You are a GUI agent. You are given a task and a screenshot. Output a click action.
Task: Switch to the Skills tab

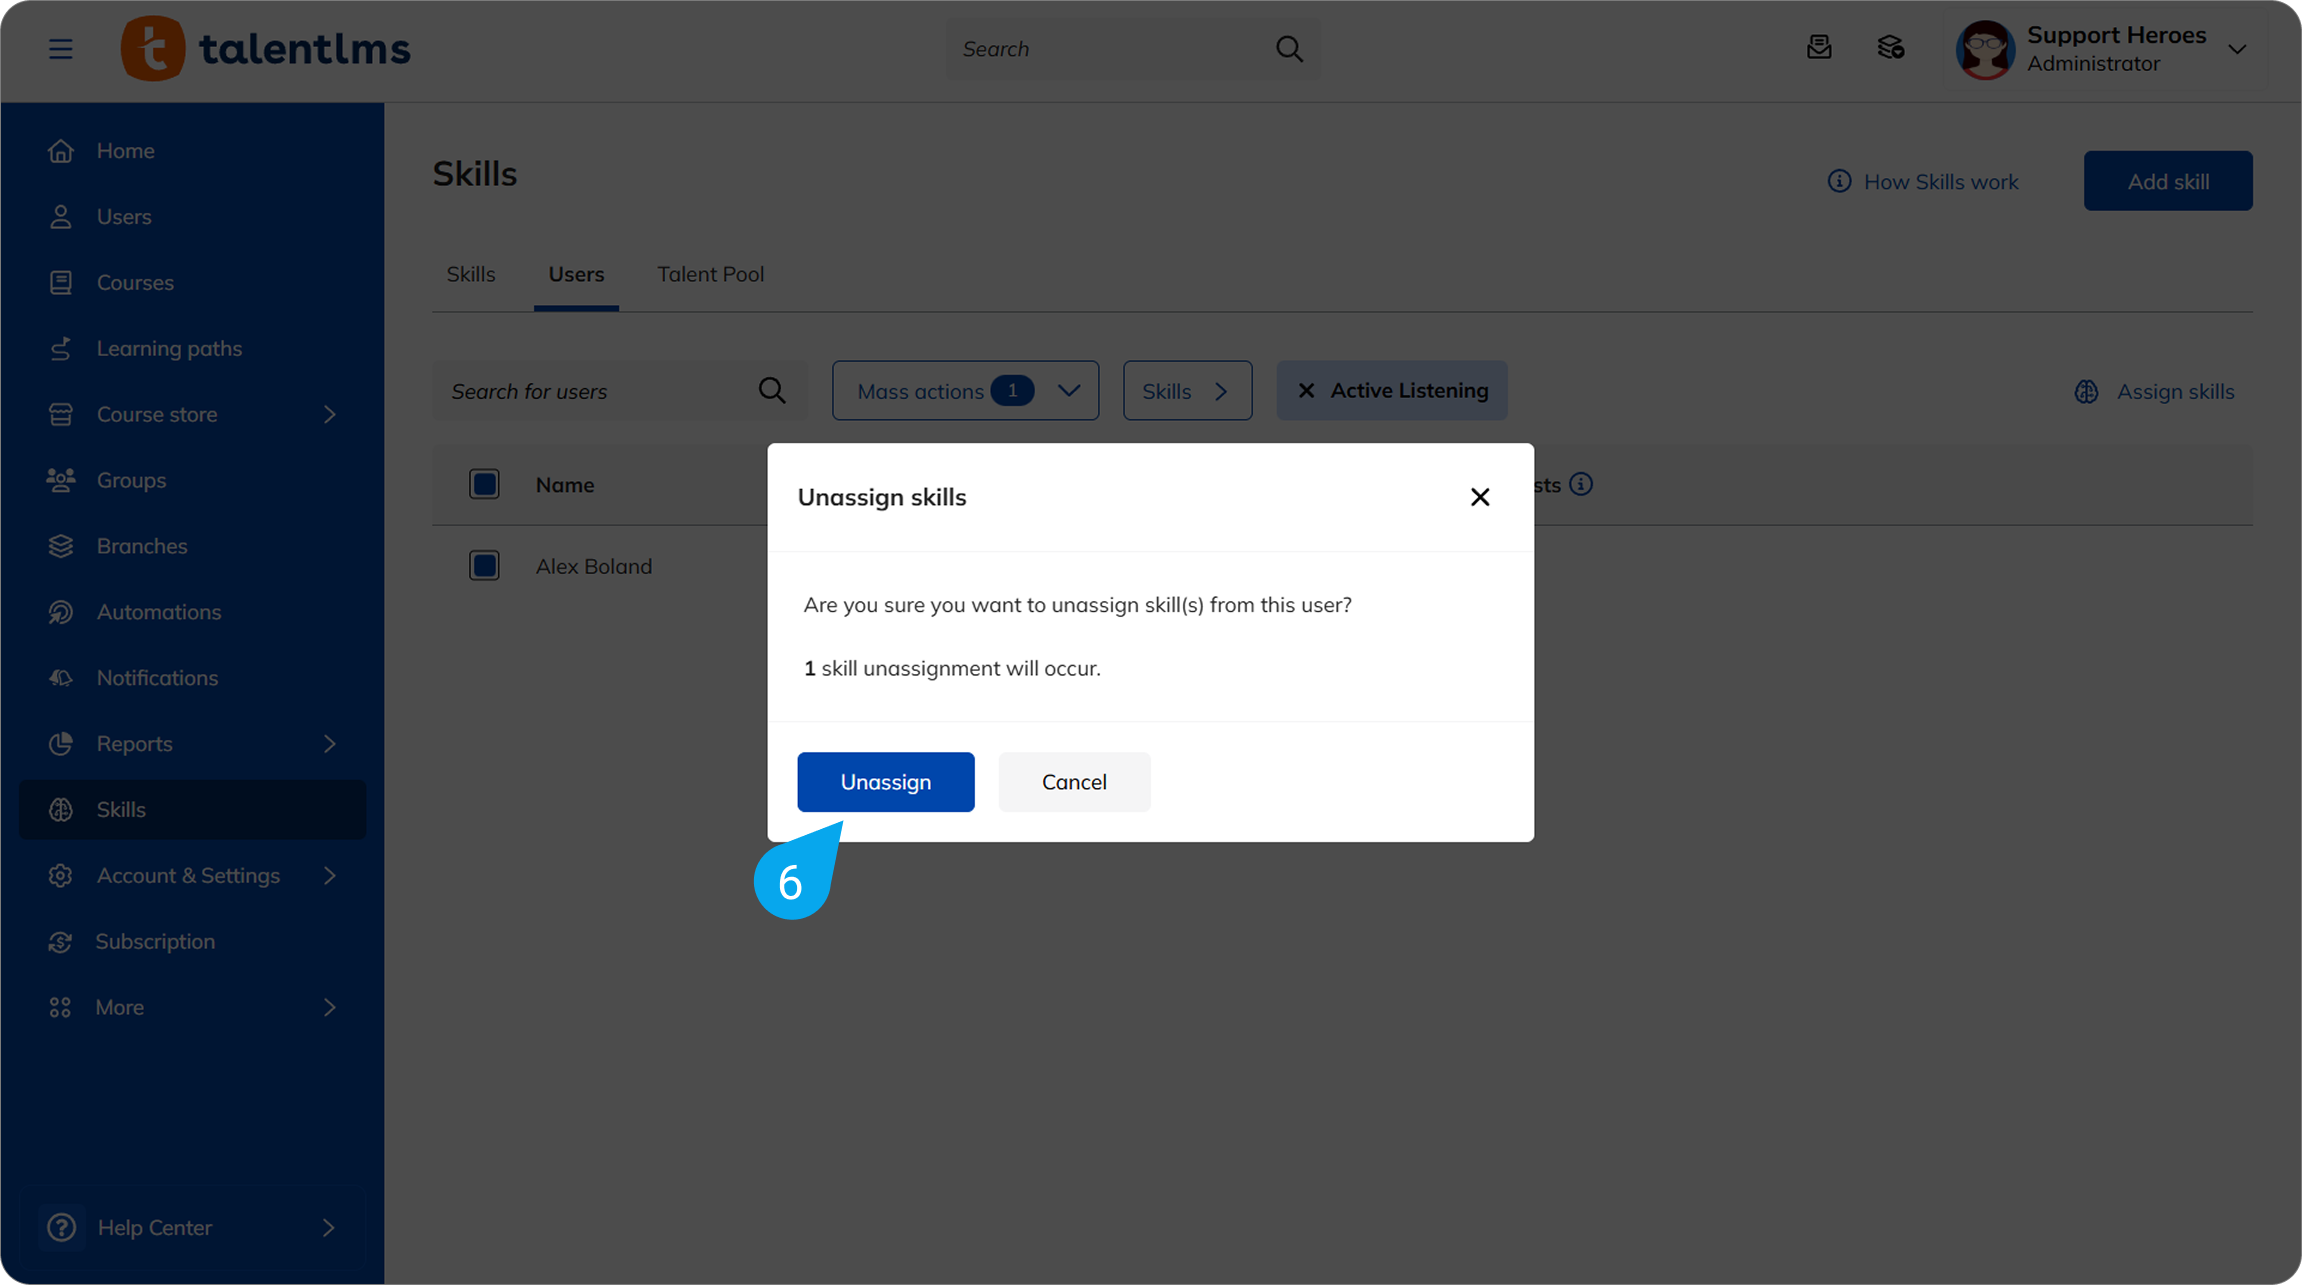click(x=471, y=274)
